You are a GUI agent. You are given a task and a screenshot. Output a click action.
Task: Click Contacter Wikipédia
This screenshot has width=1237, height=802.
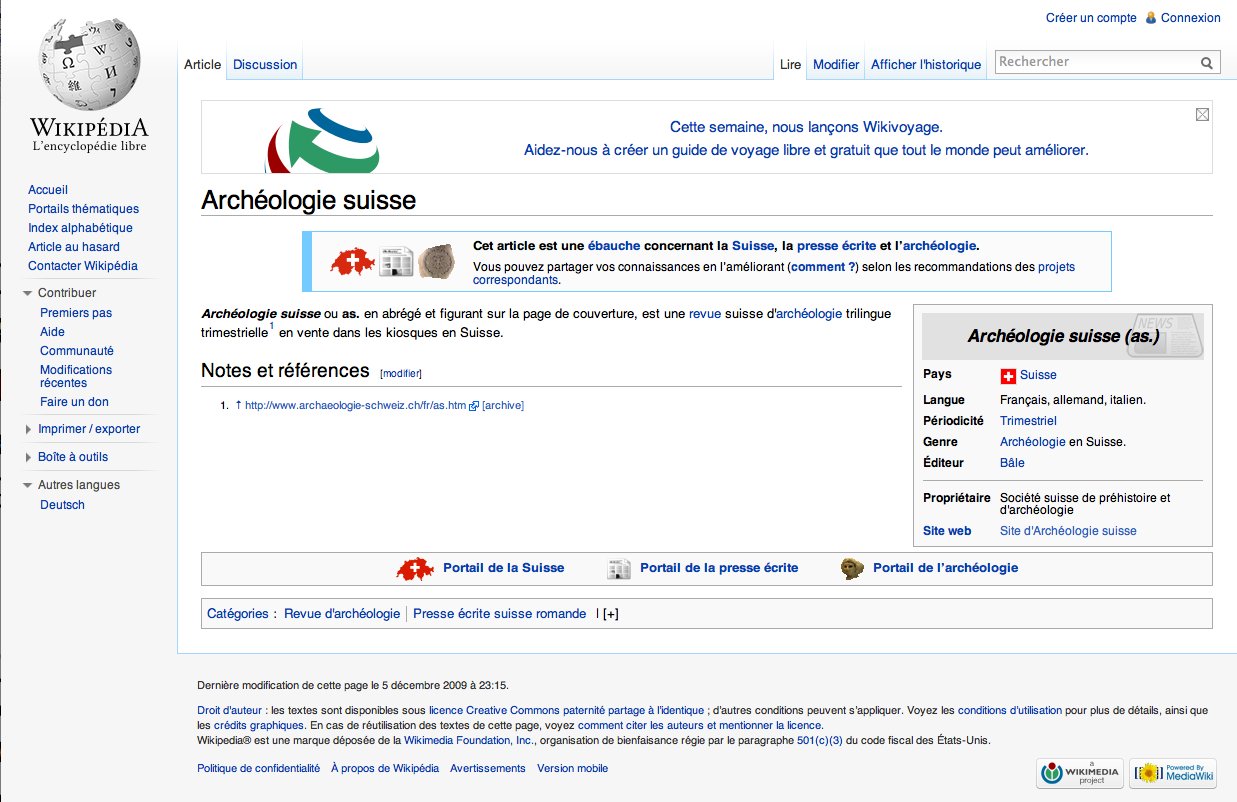click(x=83, y=266)
